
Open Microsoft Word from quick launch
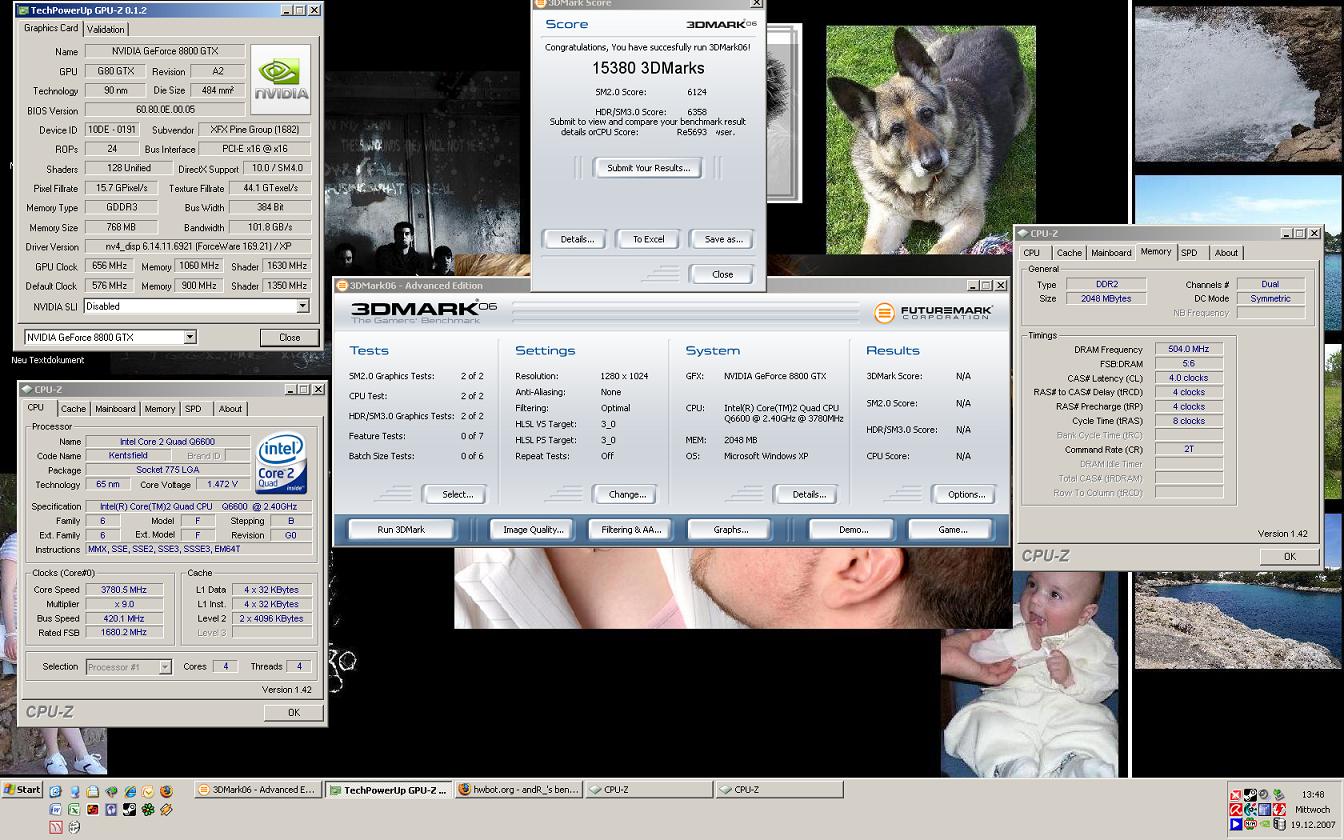click(55, 809)
